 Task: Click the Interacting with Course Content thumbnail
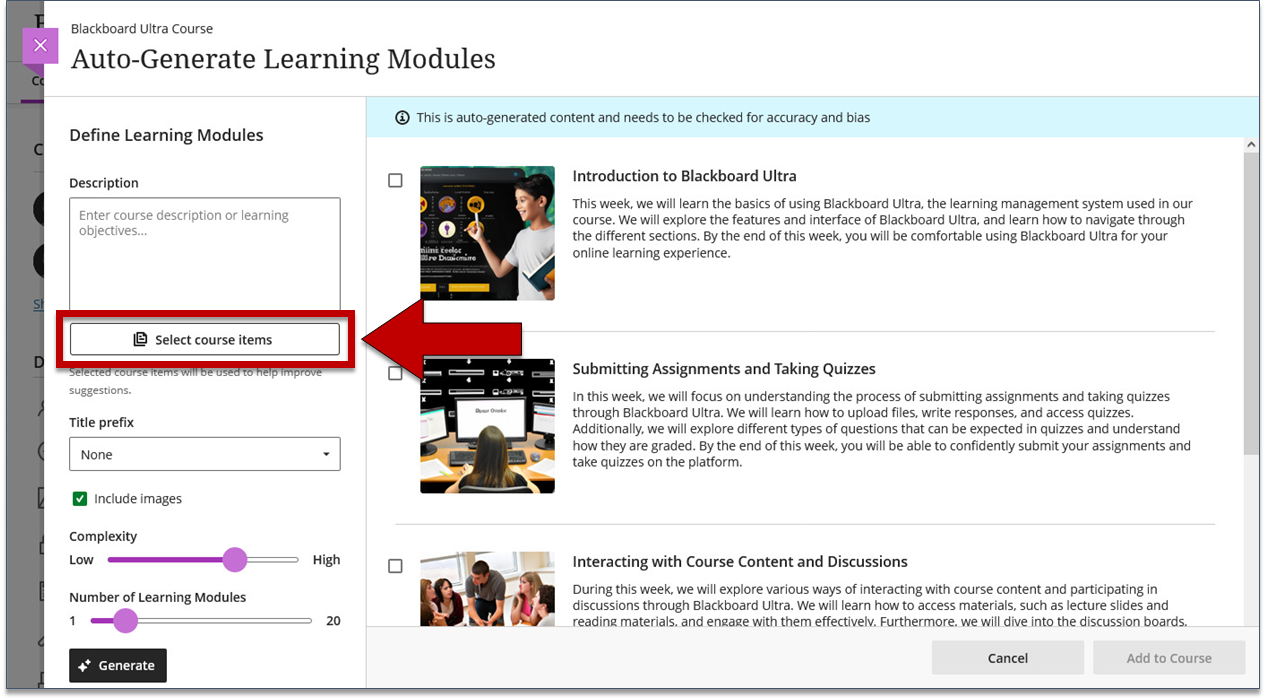click(487, 589)
